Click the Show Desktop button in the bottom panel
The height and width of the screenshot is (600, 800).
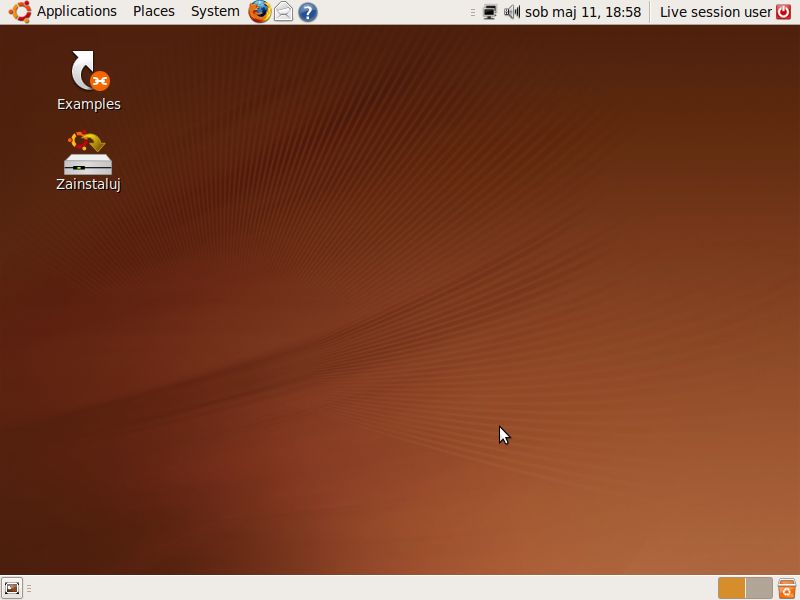[x=12, y=588]
